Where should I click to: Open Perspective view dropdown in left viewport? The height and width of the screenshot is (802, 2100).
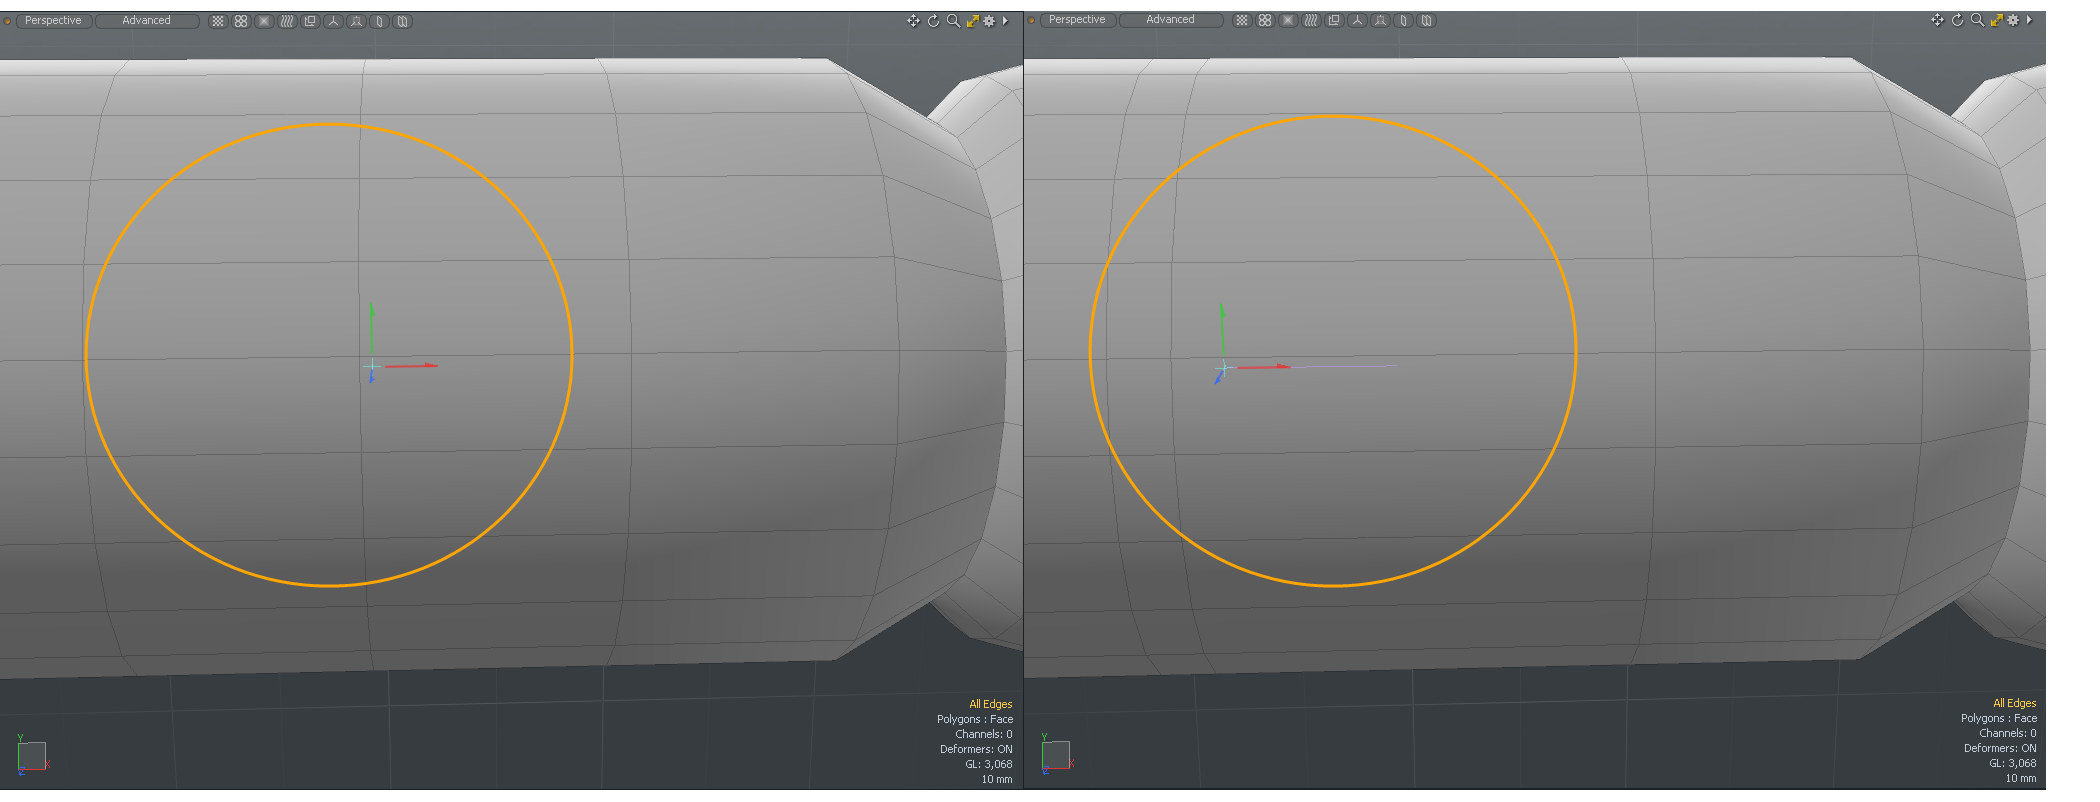pyautogui.click(x=53, y=21)
